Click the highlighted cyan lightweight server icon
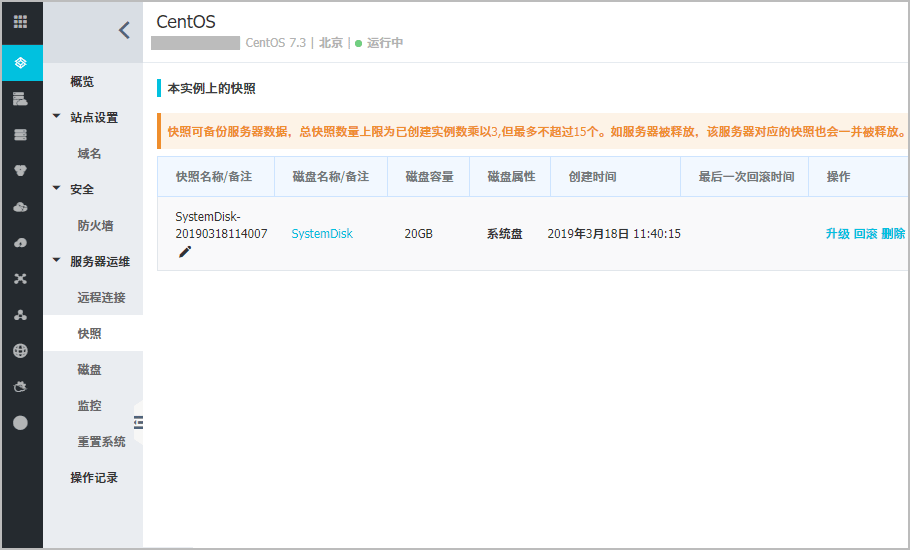 point(21,63)
